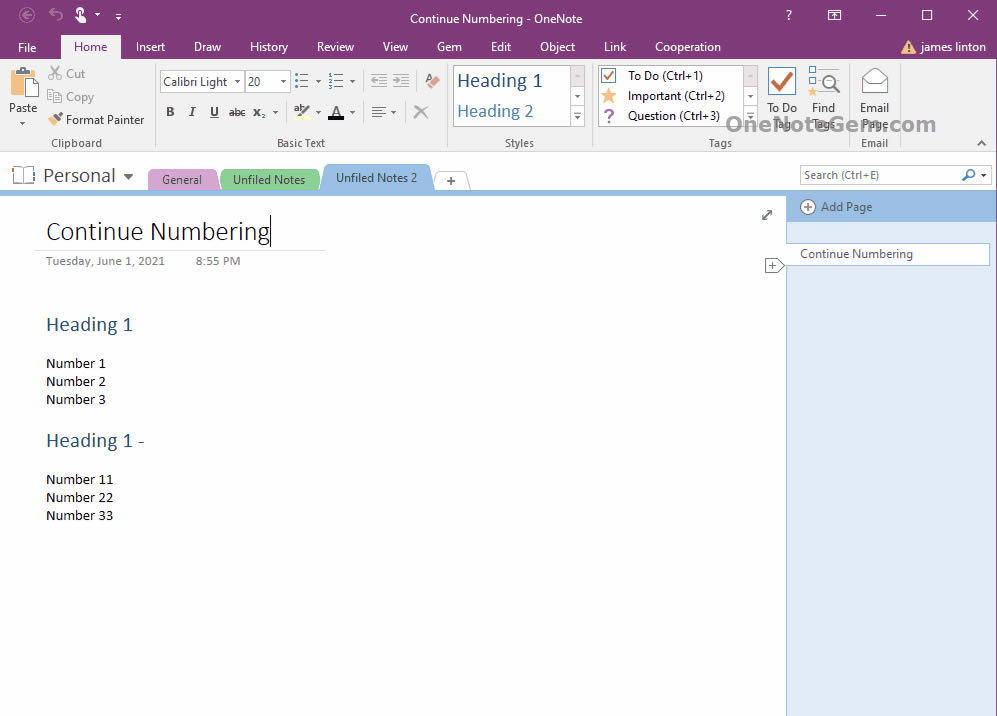997x716 pixels.
Task: Open Find Tags
Action: pyautogui.click(x=824, y=95)
